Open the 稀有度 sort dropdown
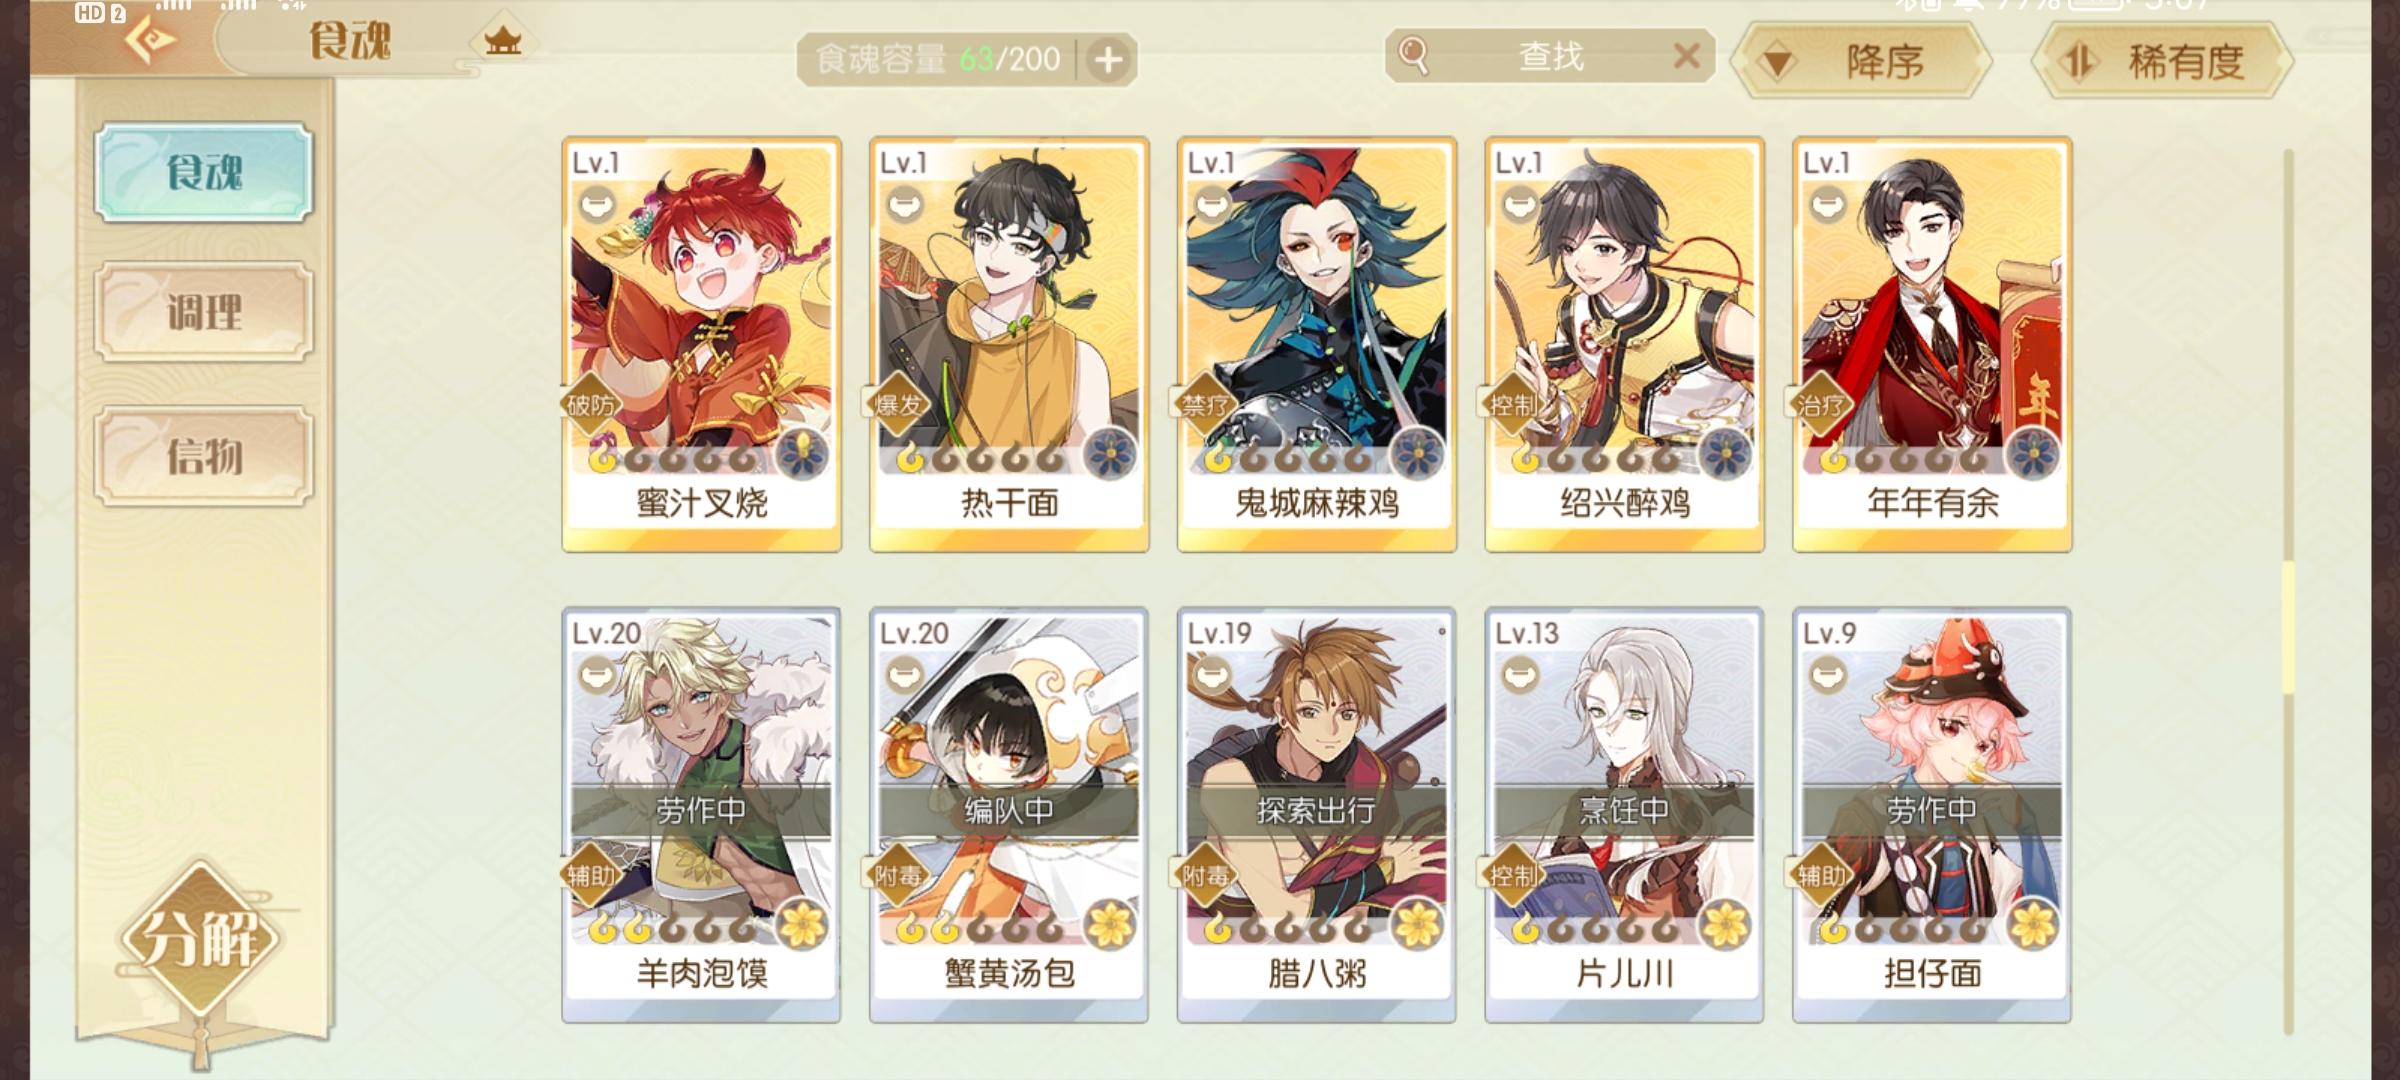 pyautogui.click(x=2163, y=62)
